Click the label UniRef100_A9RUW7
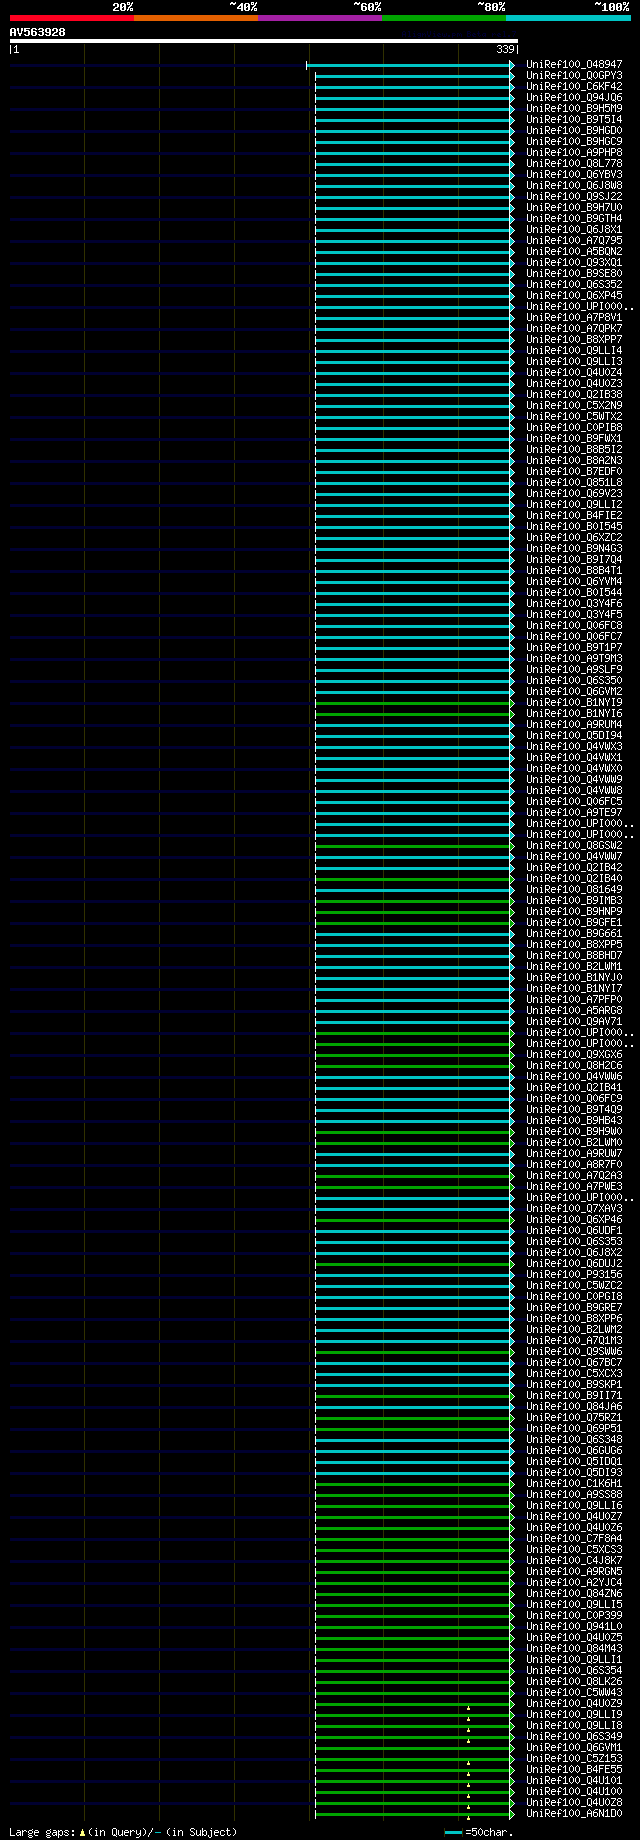 click(x=574, y=1153)
